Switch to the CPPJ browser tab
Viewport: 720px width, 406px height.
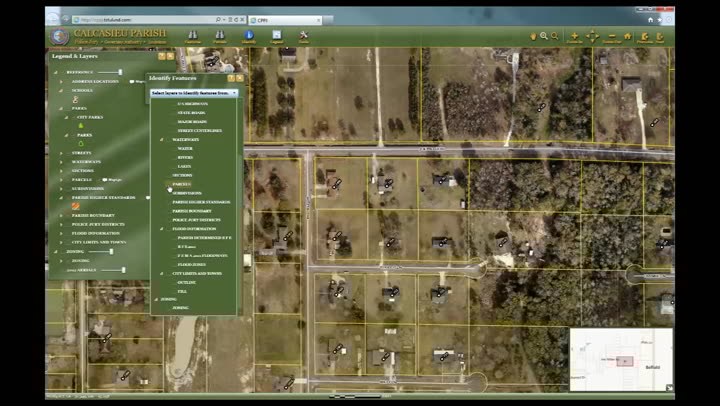point(285,20)
